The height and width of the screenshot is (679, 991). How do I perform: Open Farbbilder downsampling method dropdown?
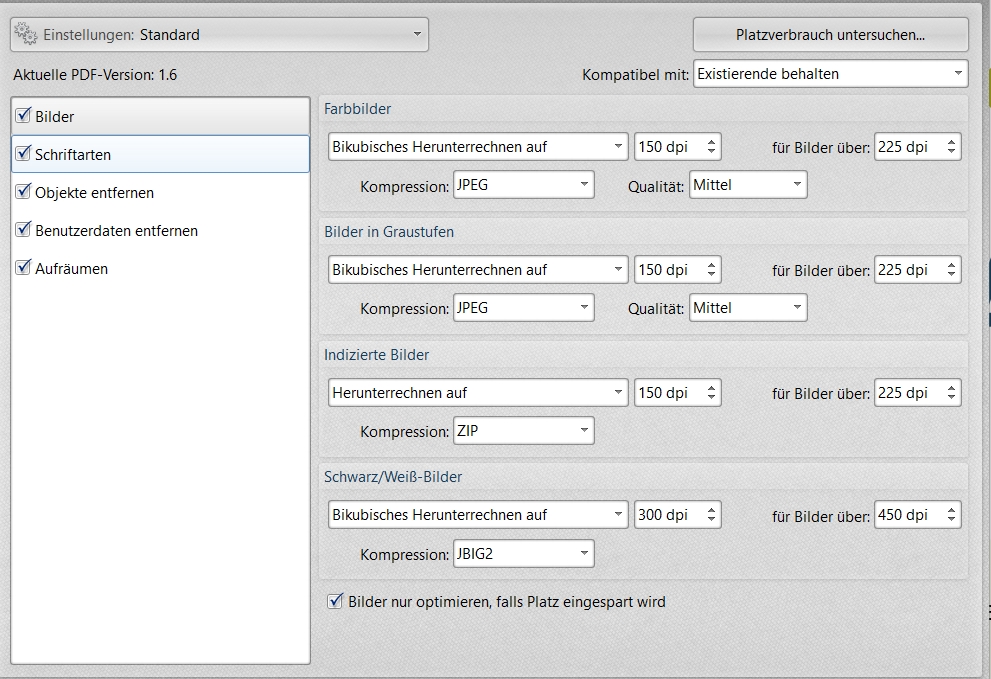(478, 147)
